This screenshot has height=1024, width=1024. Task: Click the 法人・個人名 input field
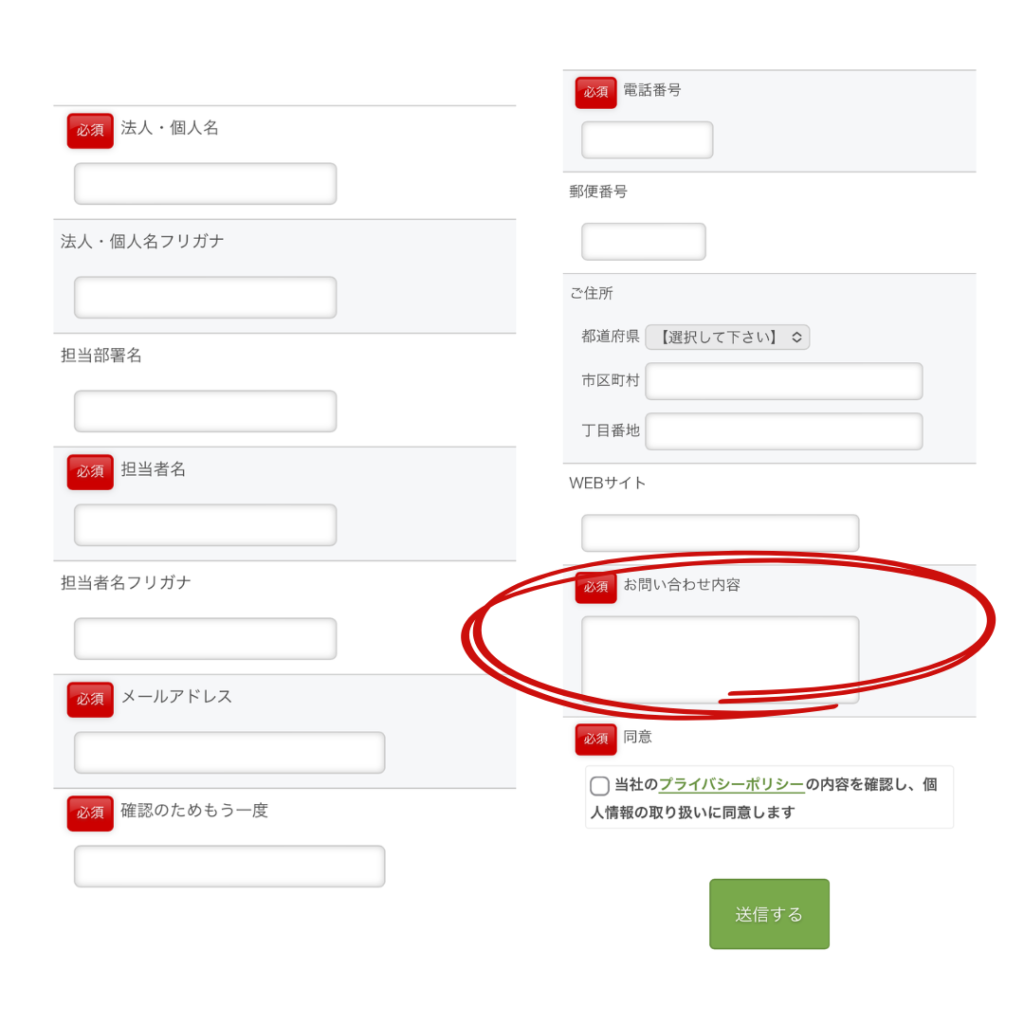click(x=205, y=184)
